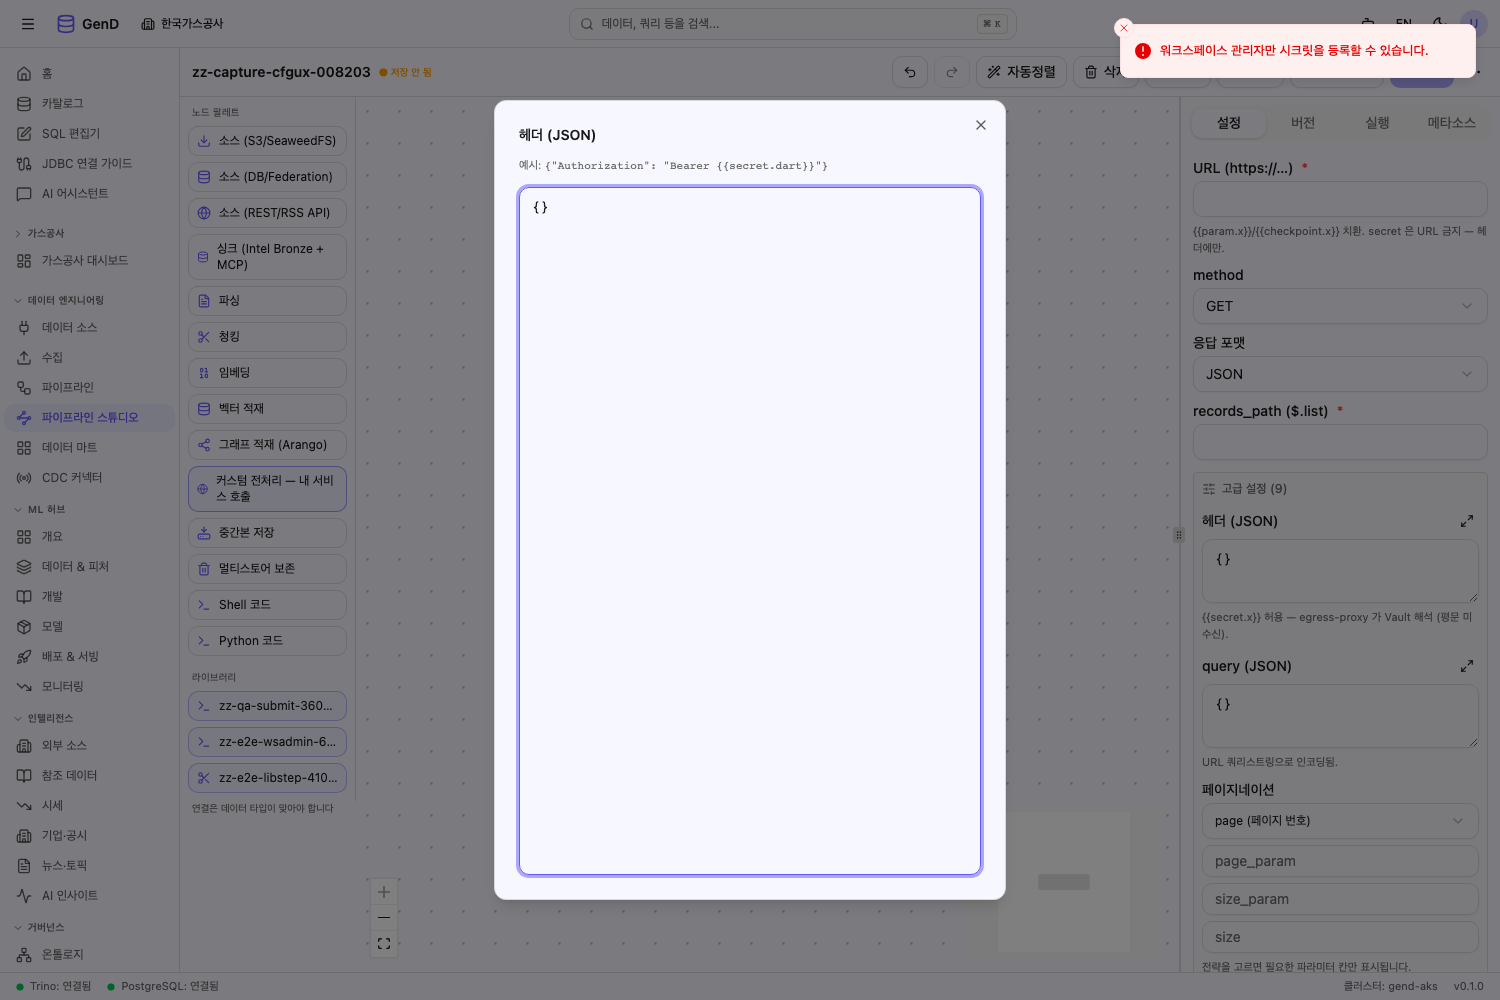Screen dimensions: 1500x1000
Task: Open the 한국가스공사 workspace selector
Action: point(183,24)
